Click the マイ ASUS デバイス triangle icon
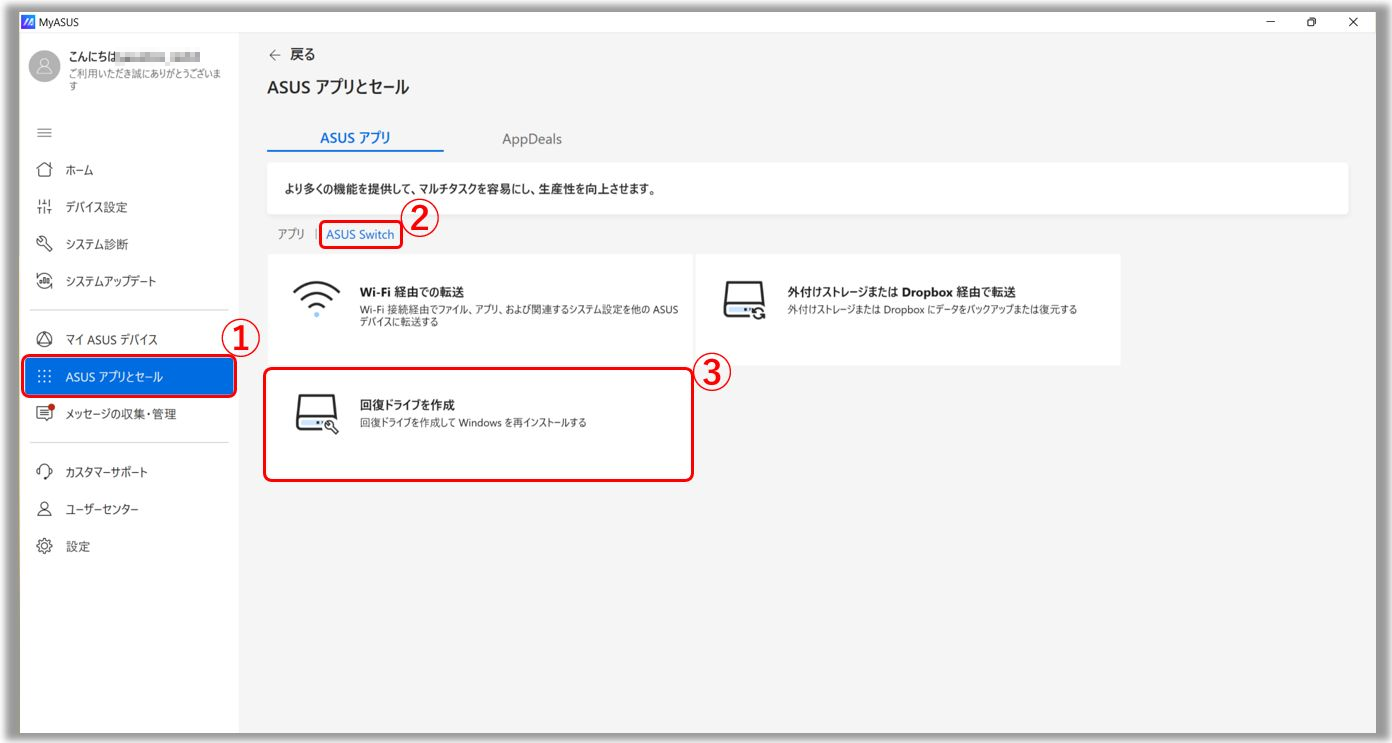This screenshot has height=743, width=1392. click(44, 339)
